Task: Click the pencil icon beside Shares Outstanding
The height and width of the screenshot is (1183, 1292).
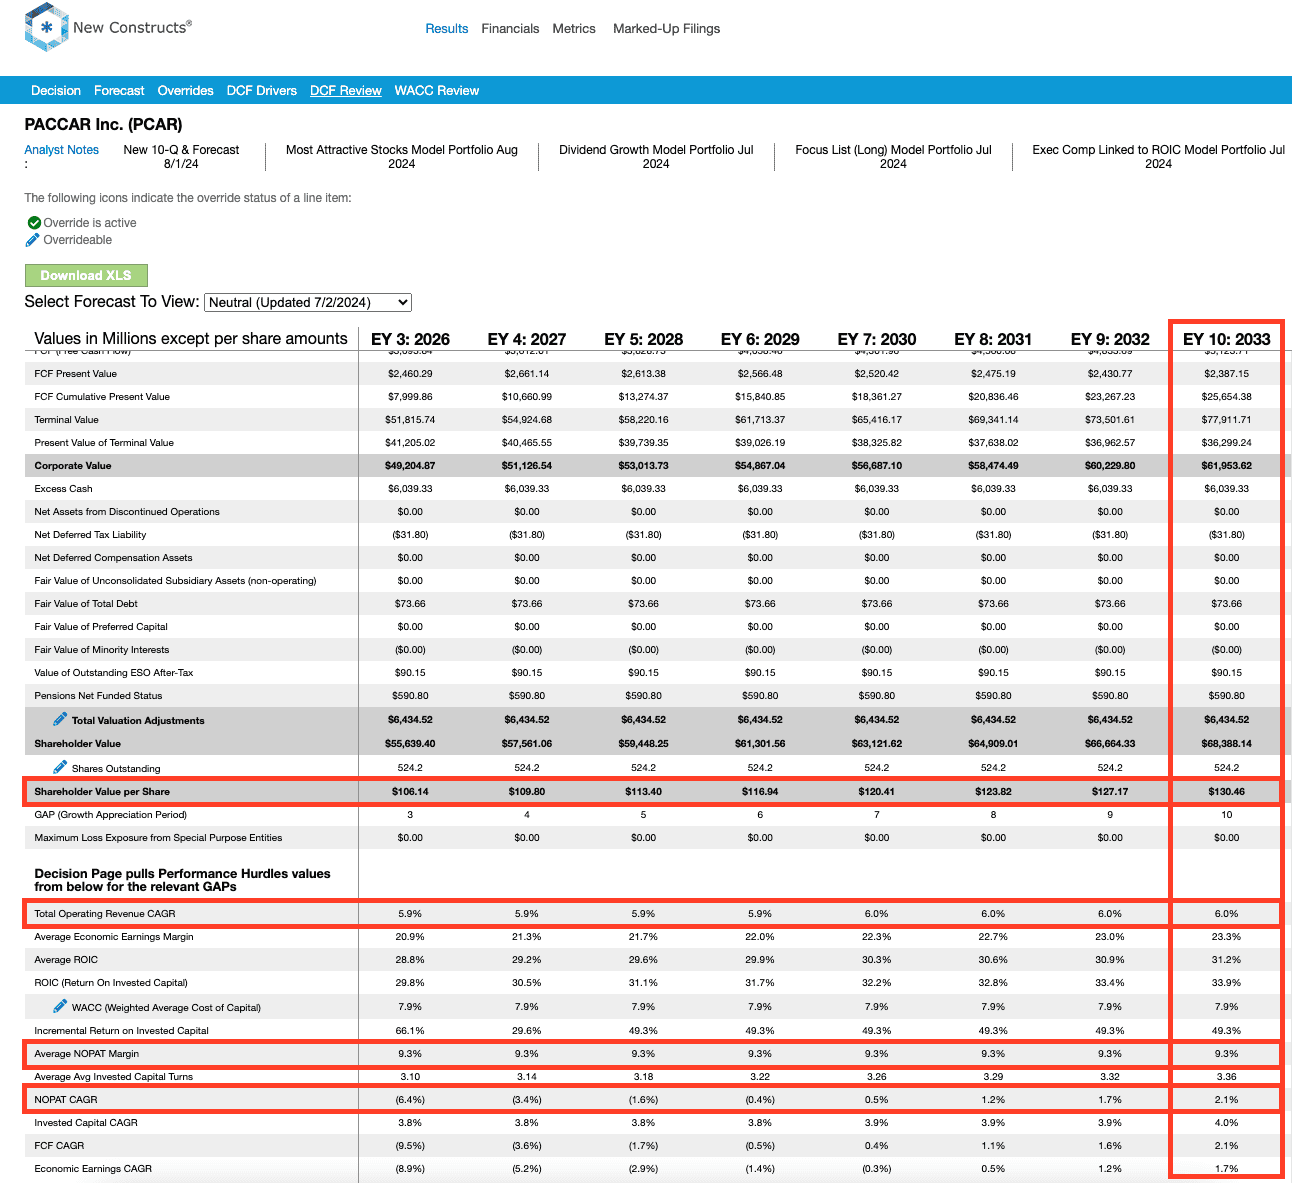Action: coord(60,767)
